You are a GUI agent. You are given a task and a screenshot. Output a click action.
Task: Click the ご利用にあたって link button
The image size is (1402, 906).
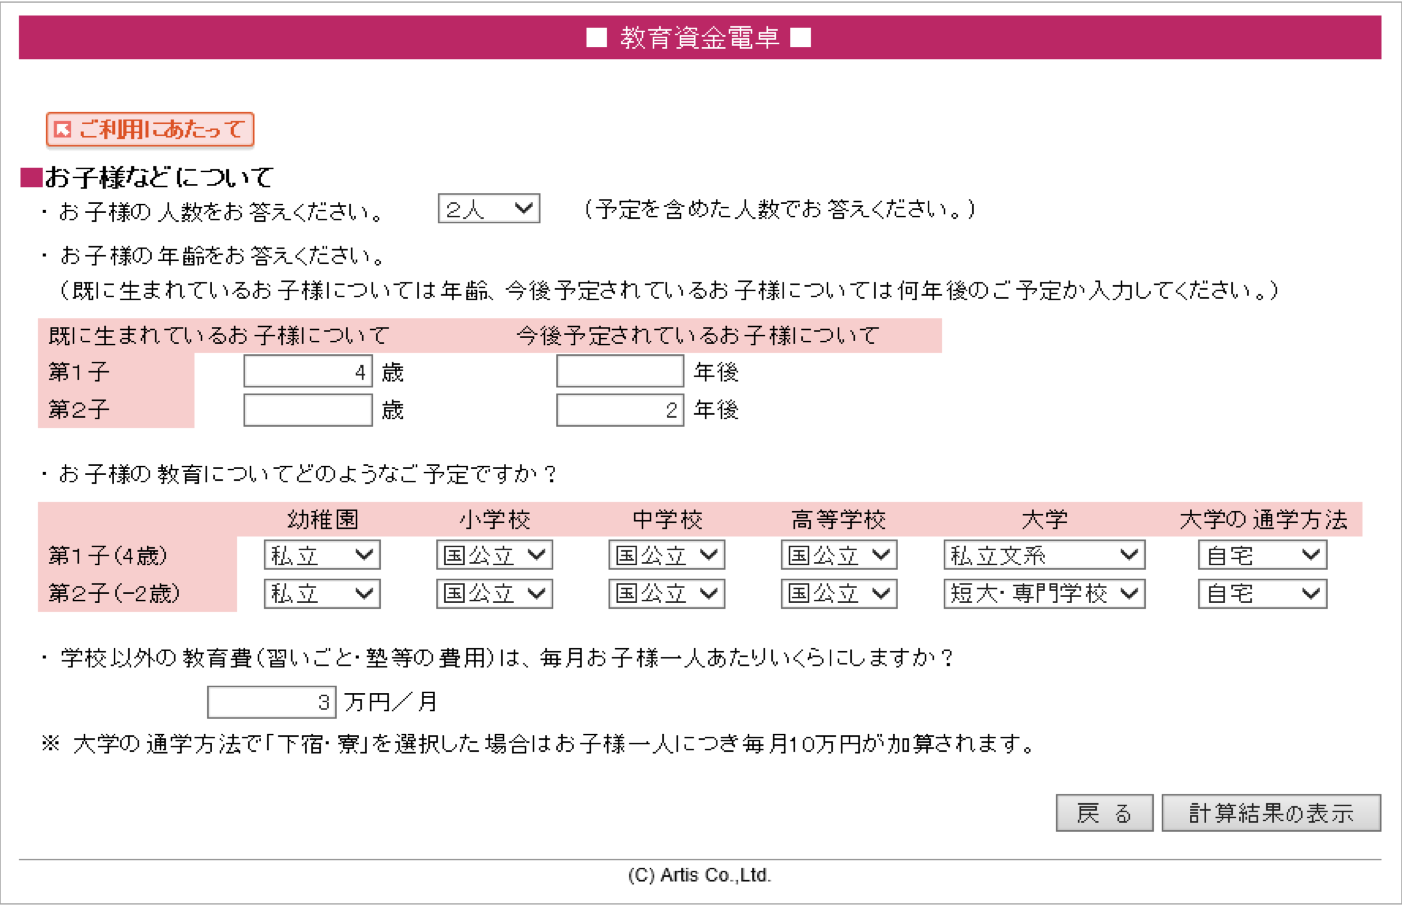coord(150,129)
